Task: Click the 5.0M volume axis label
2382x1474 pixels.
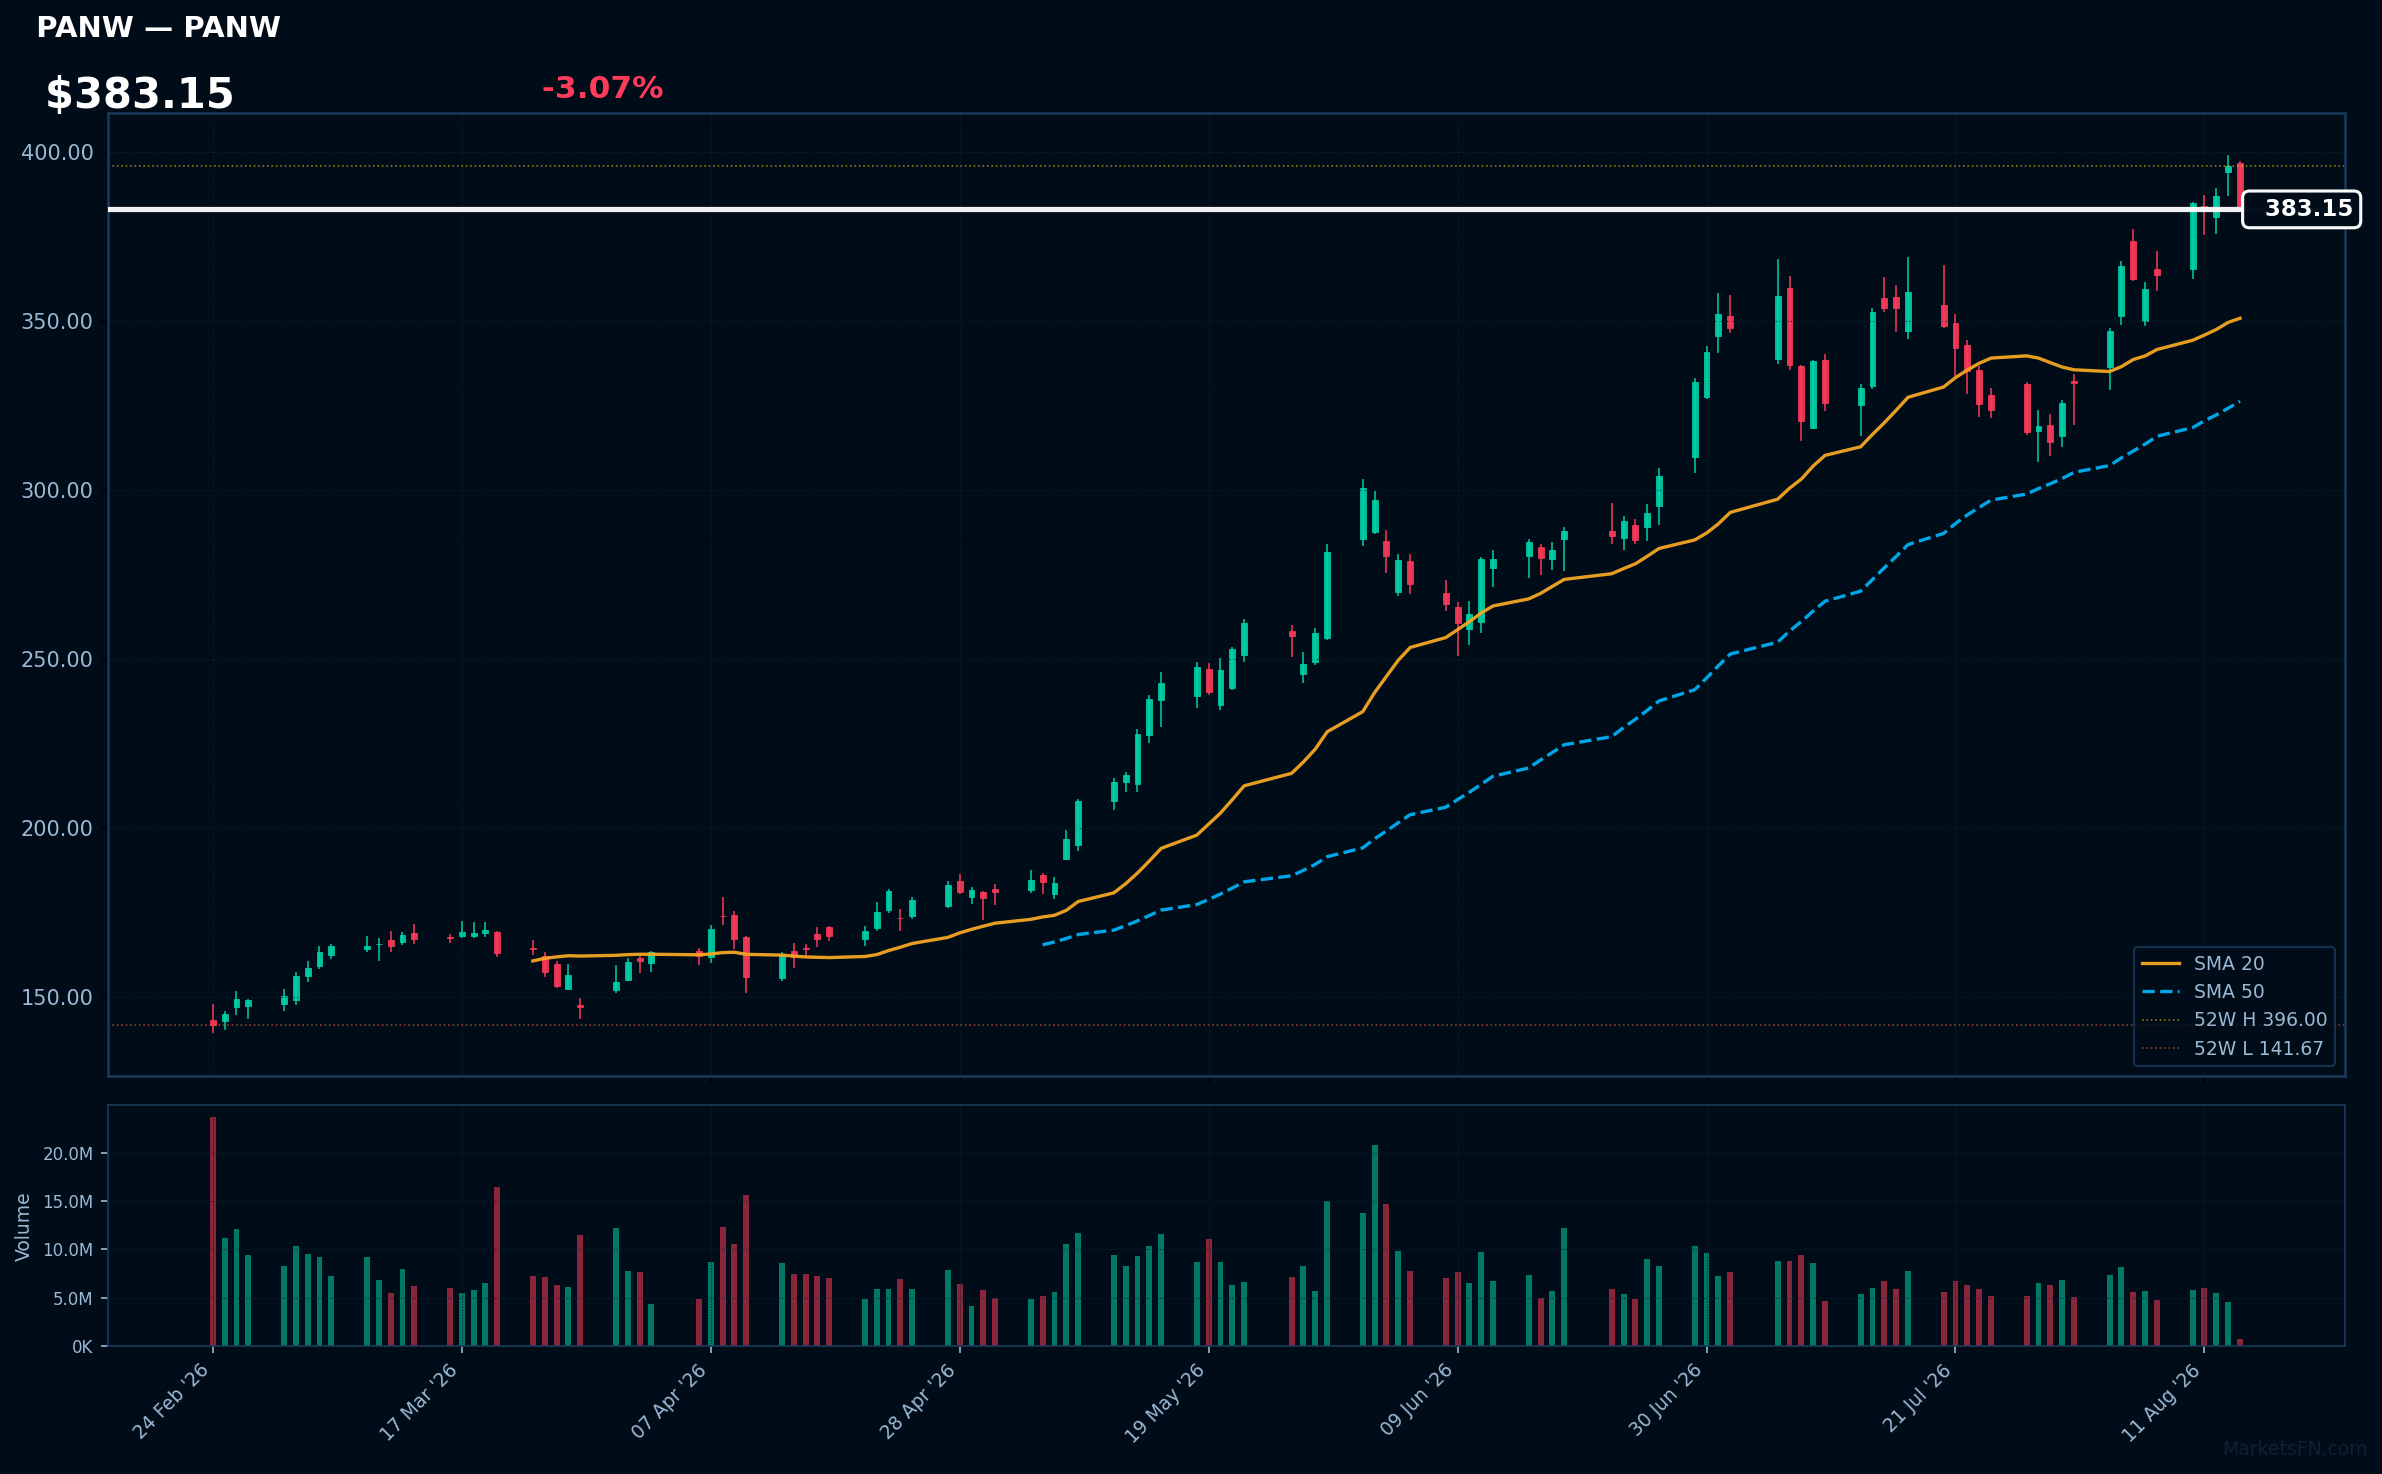Action: [x=73, y=1299]
